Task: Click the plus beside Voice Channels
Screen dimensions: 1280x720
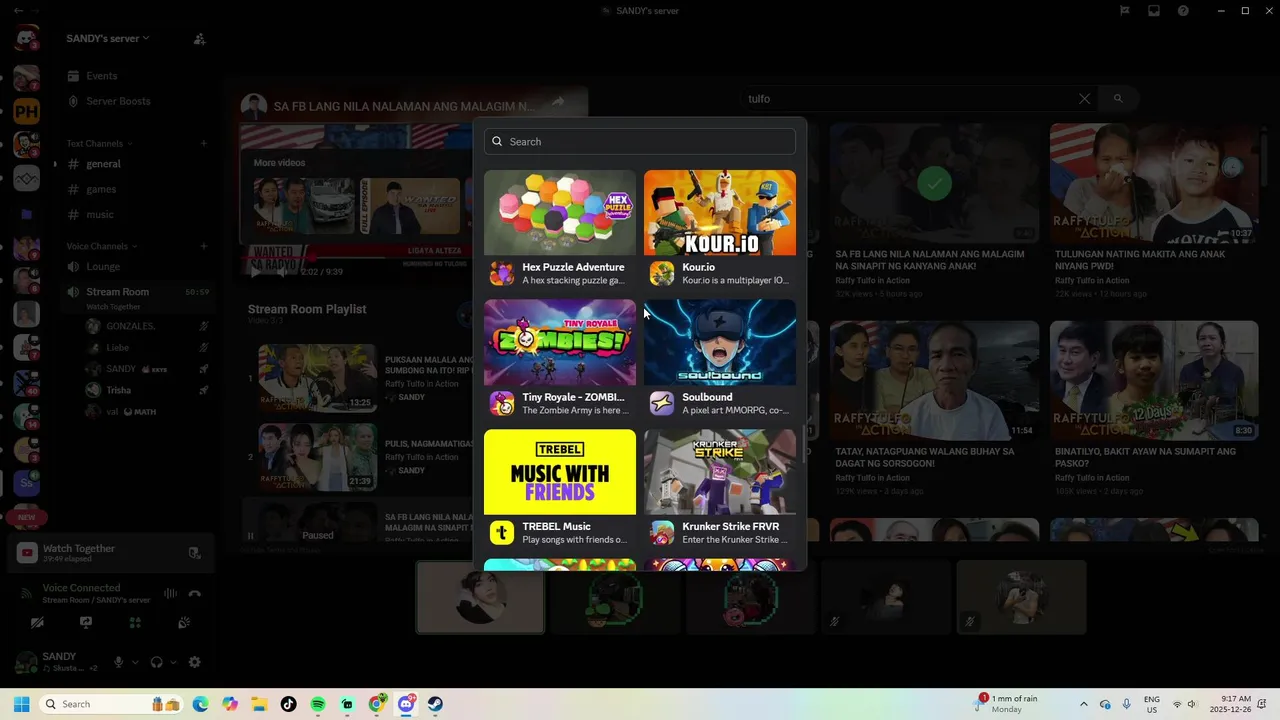Action: [x=204, y=246]
